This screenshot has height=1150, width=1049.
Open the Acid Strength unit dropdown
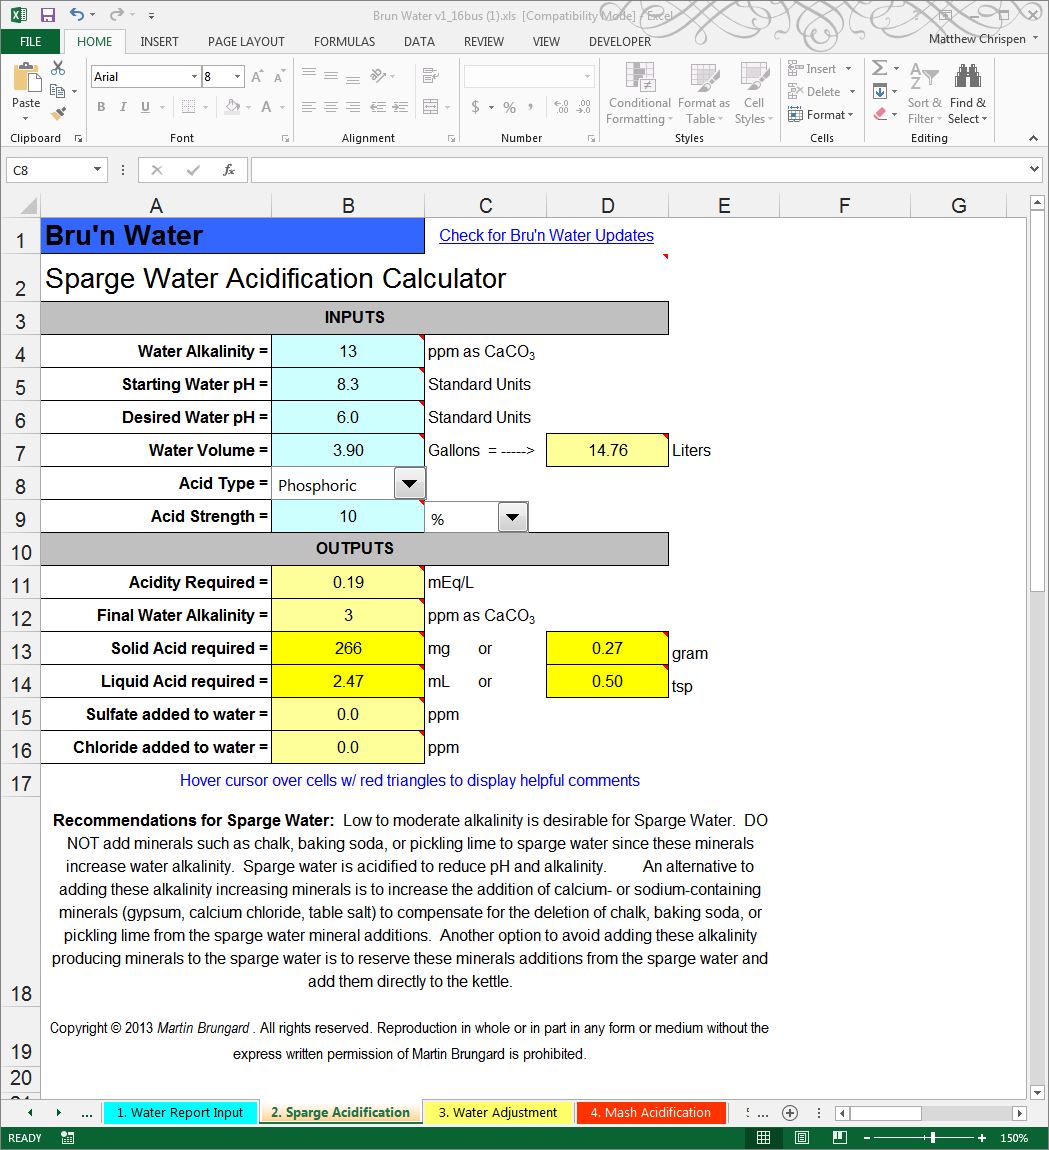(x=513, y=516)
